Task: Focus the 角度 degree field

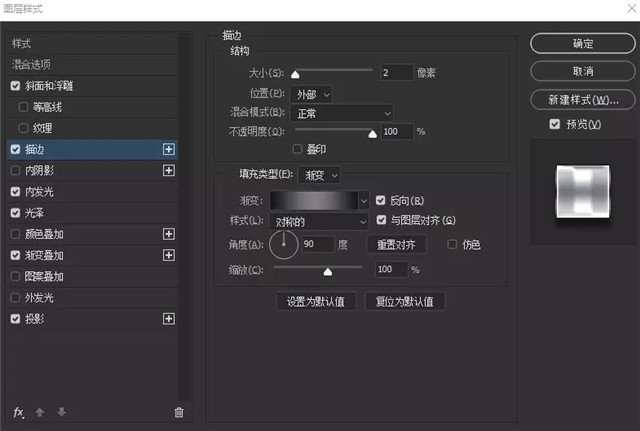Action: 318,244
